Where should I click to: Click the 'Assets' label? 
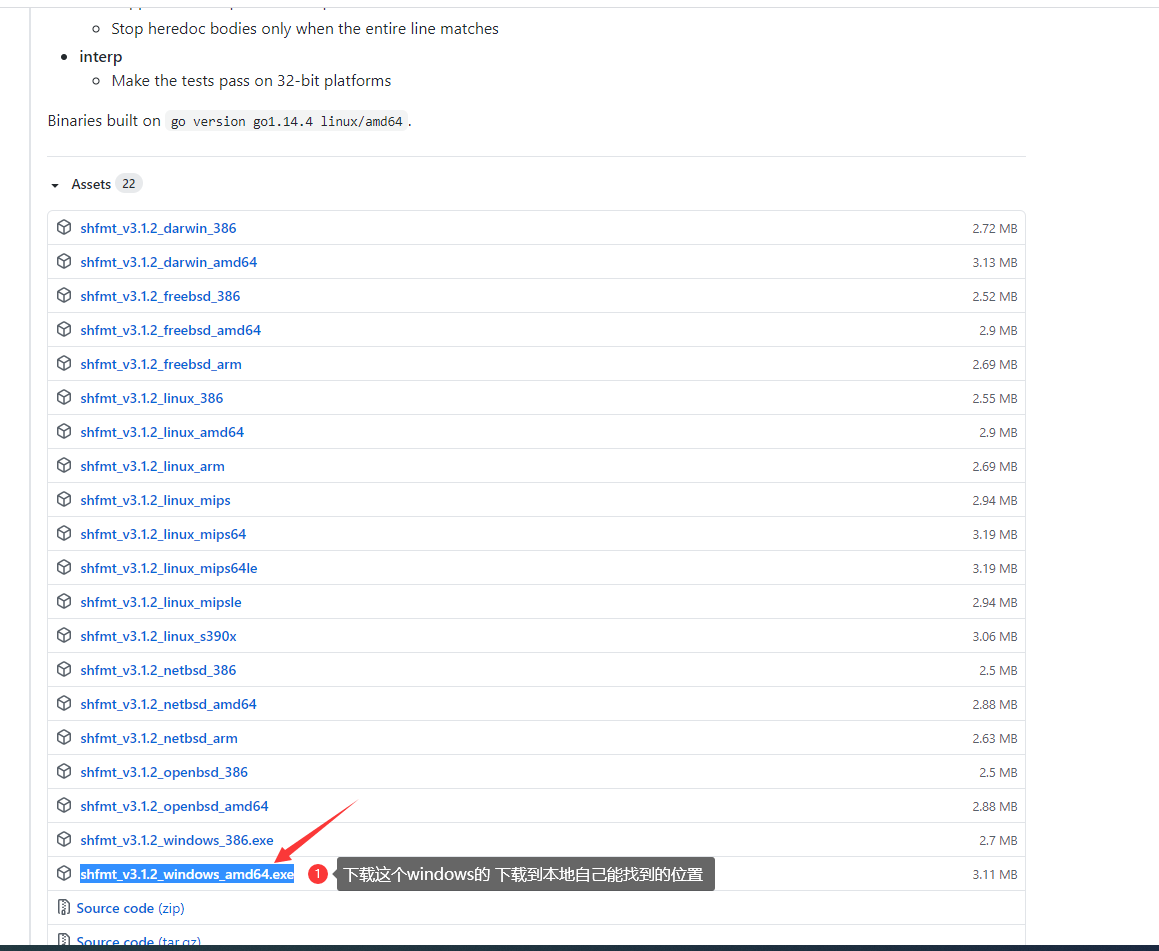click(x=91, y=184)
